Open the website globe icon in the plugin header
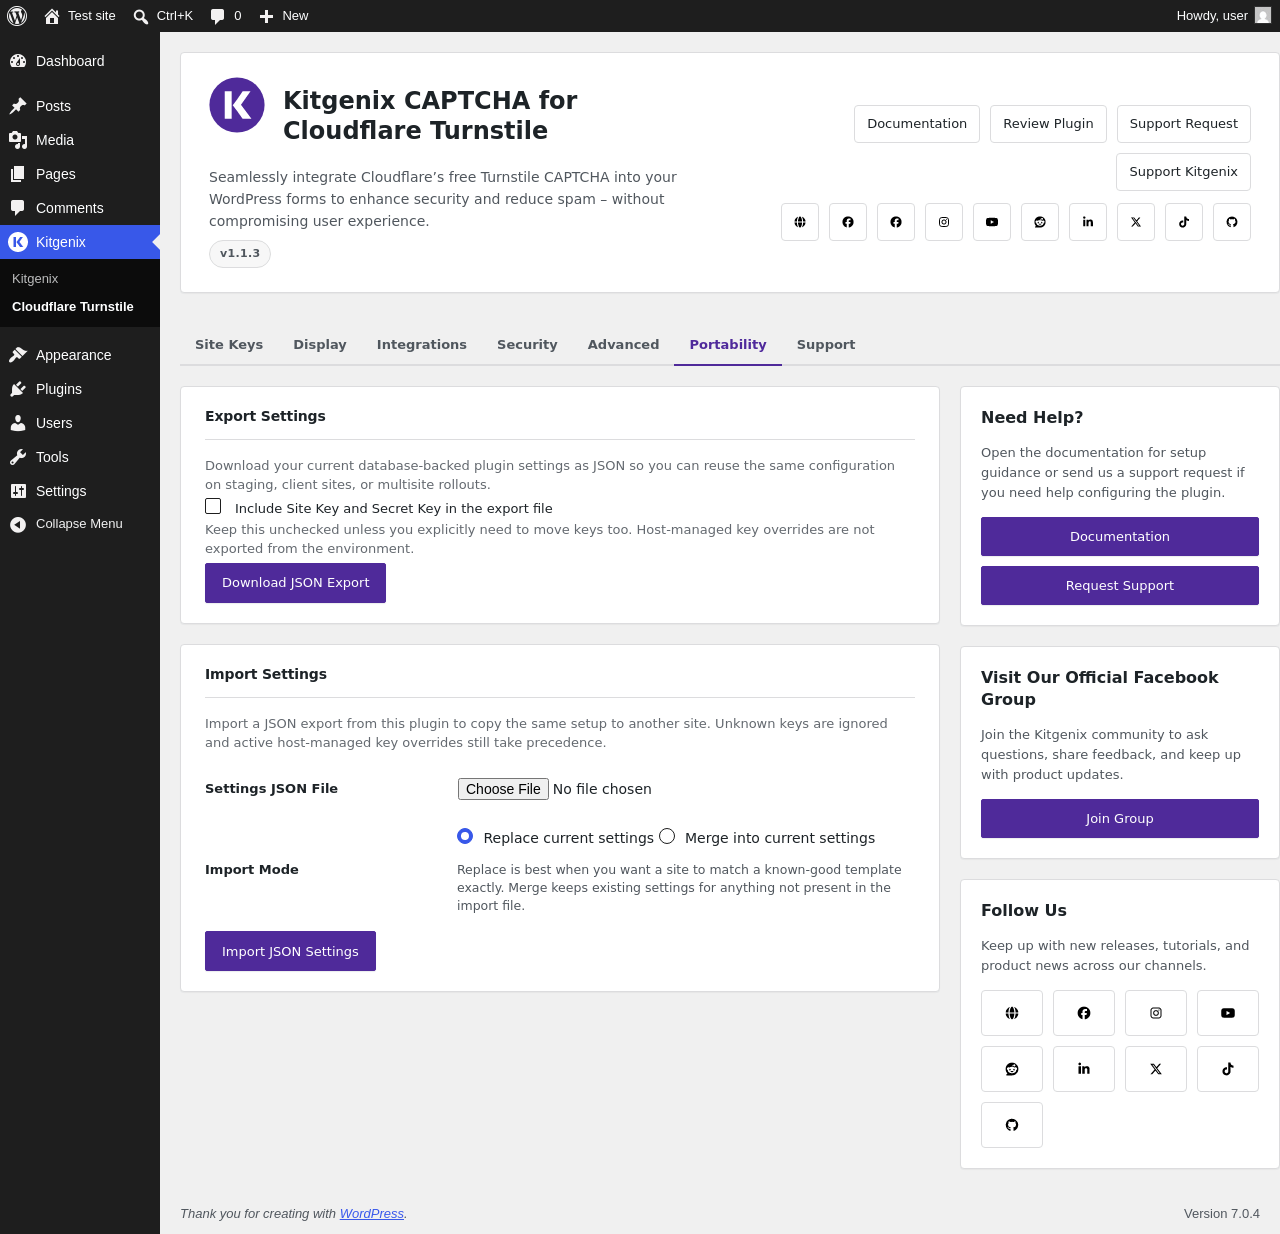This screenshot has height=1234, width=1280. [x=800, y=222]
